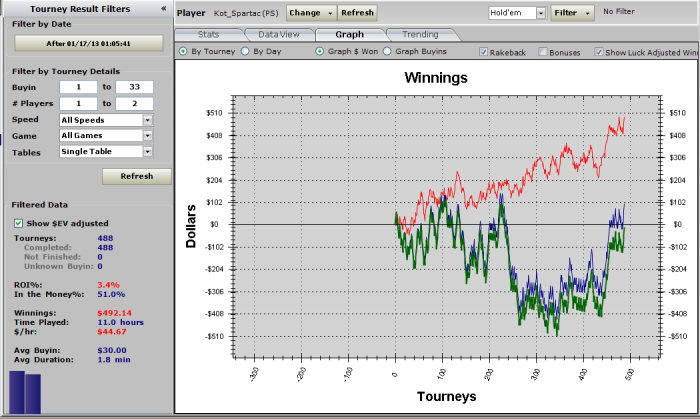
Task: Open the Game All Games dropdown
Action: (x=147, y=136)
